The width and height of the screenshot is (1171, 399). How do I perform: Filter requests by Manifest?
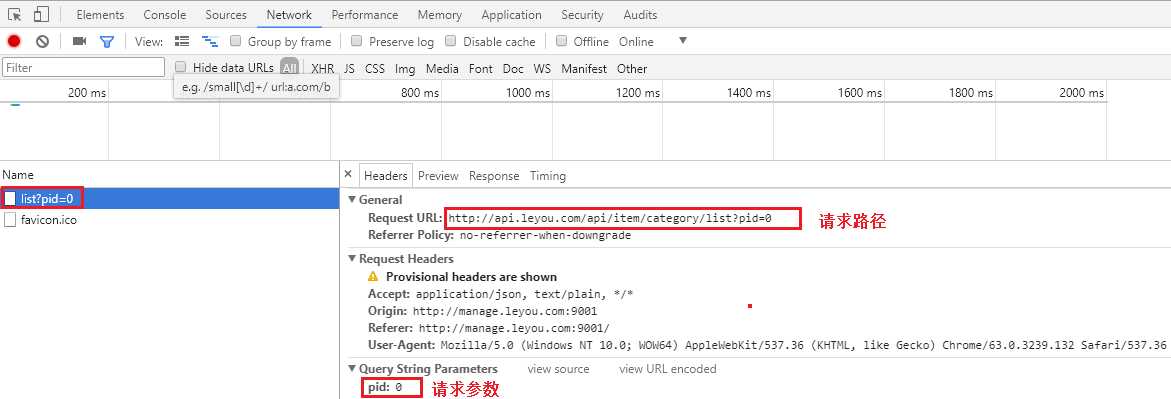point(584,68)
